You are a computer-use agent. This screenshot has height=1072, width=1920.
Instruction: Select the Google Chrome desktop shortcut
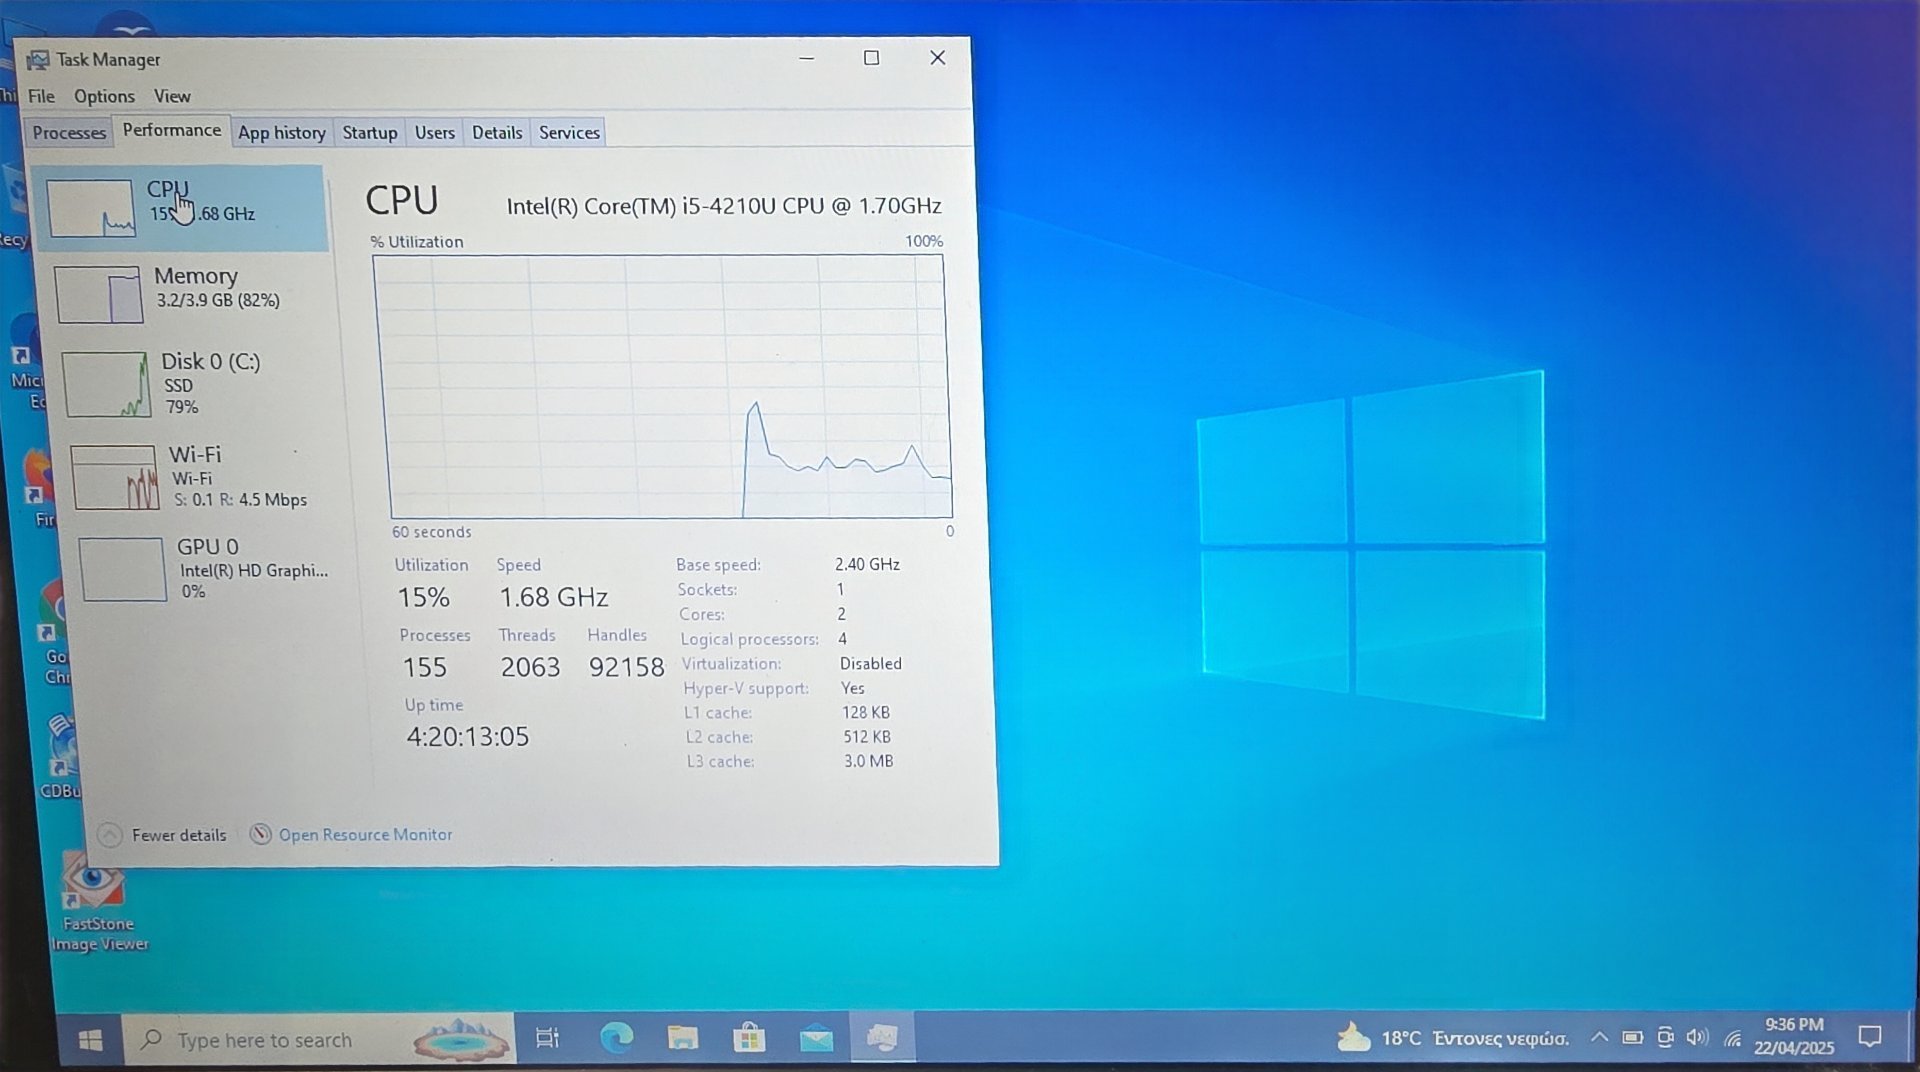click(55, 634)
